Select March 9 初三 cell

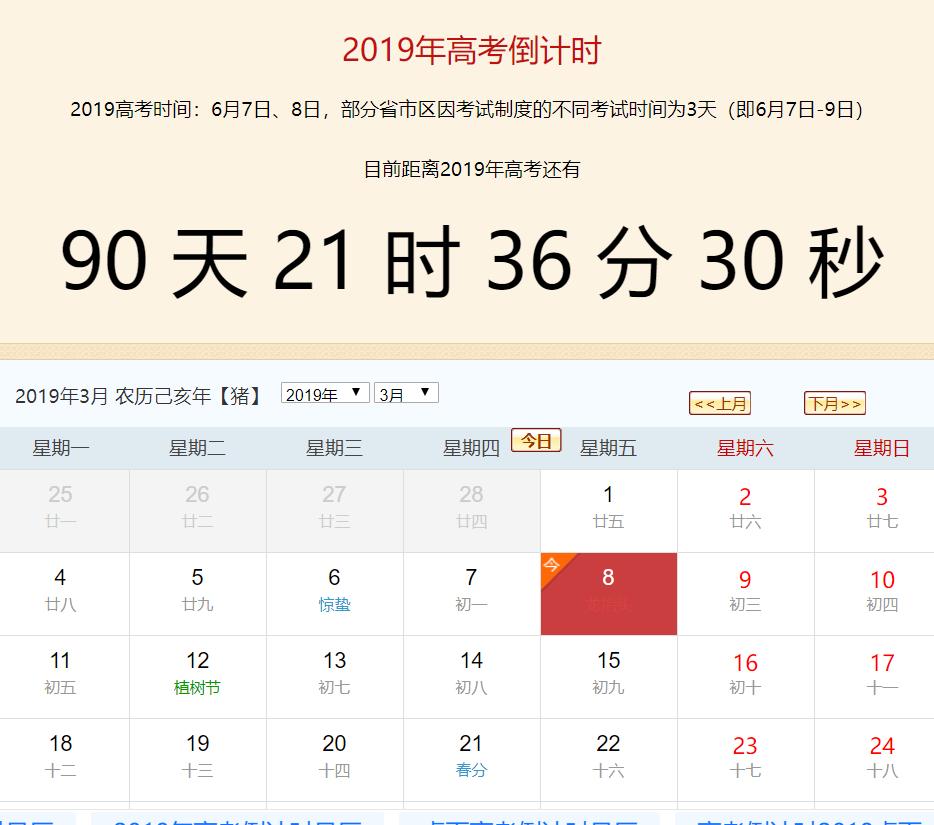point(746,594)
